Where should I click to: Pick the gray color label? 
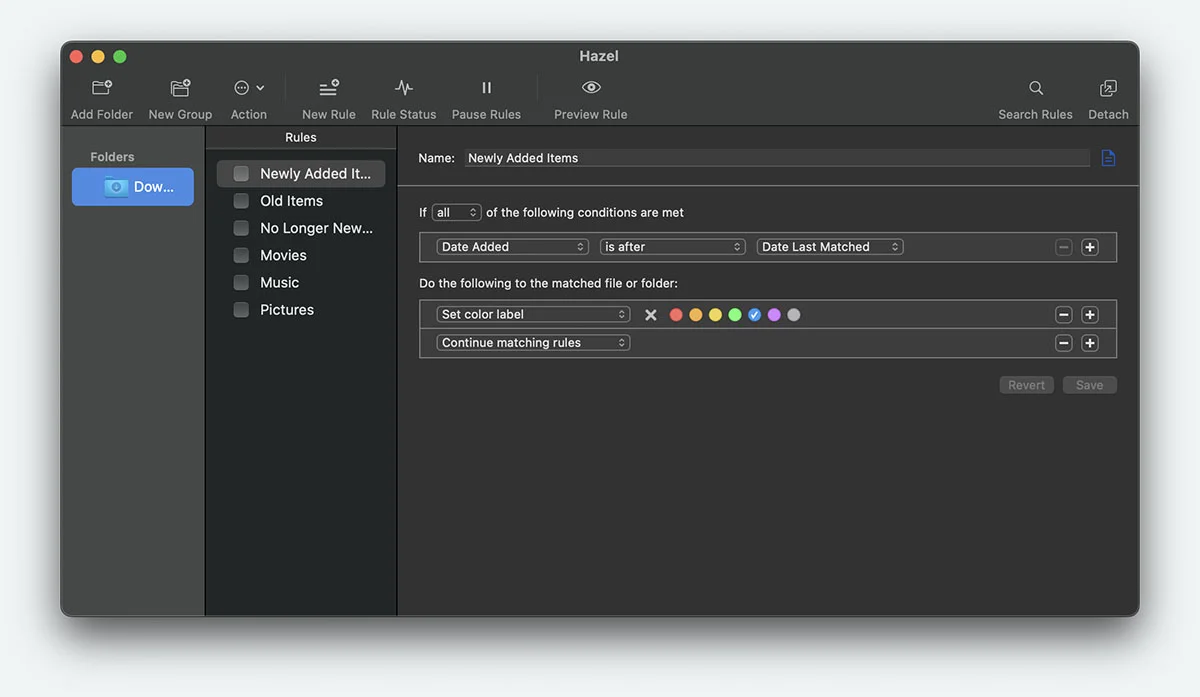[x=794, y=315]
